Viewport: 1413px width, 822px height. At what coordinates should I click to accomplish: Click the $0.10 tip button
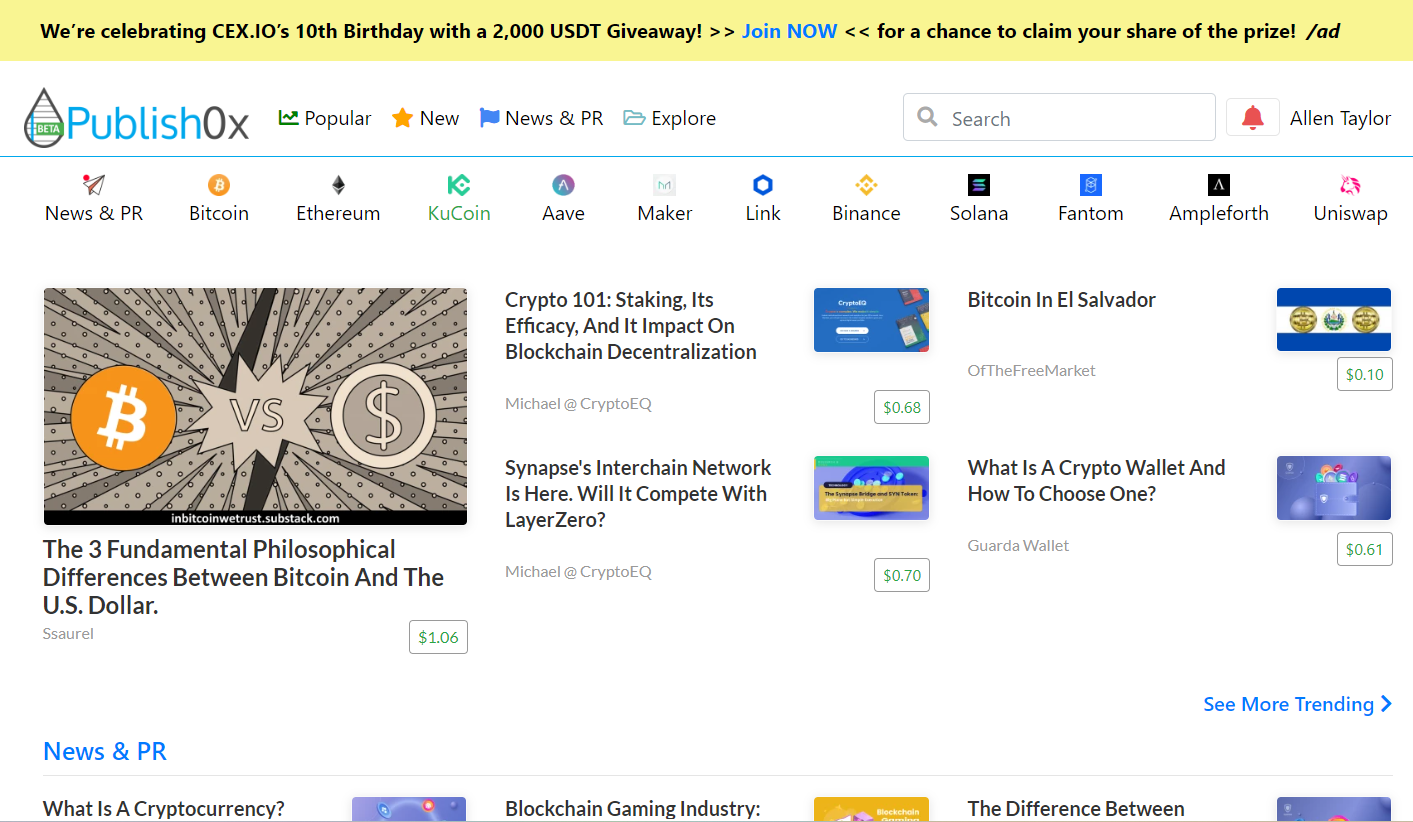[x=1365, y=374]
